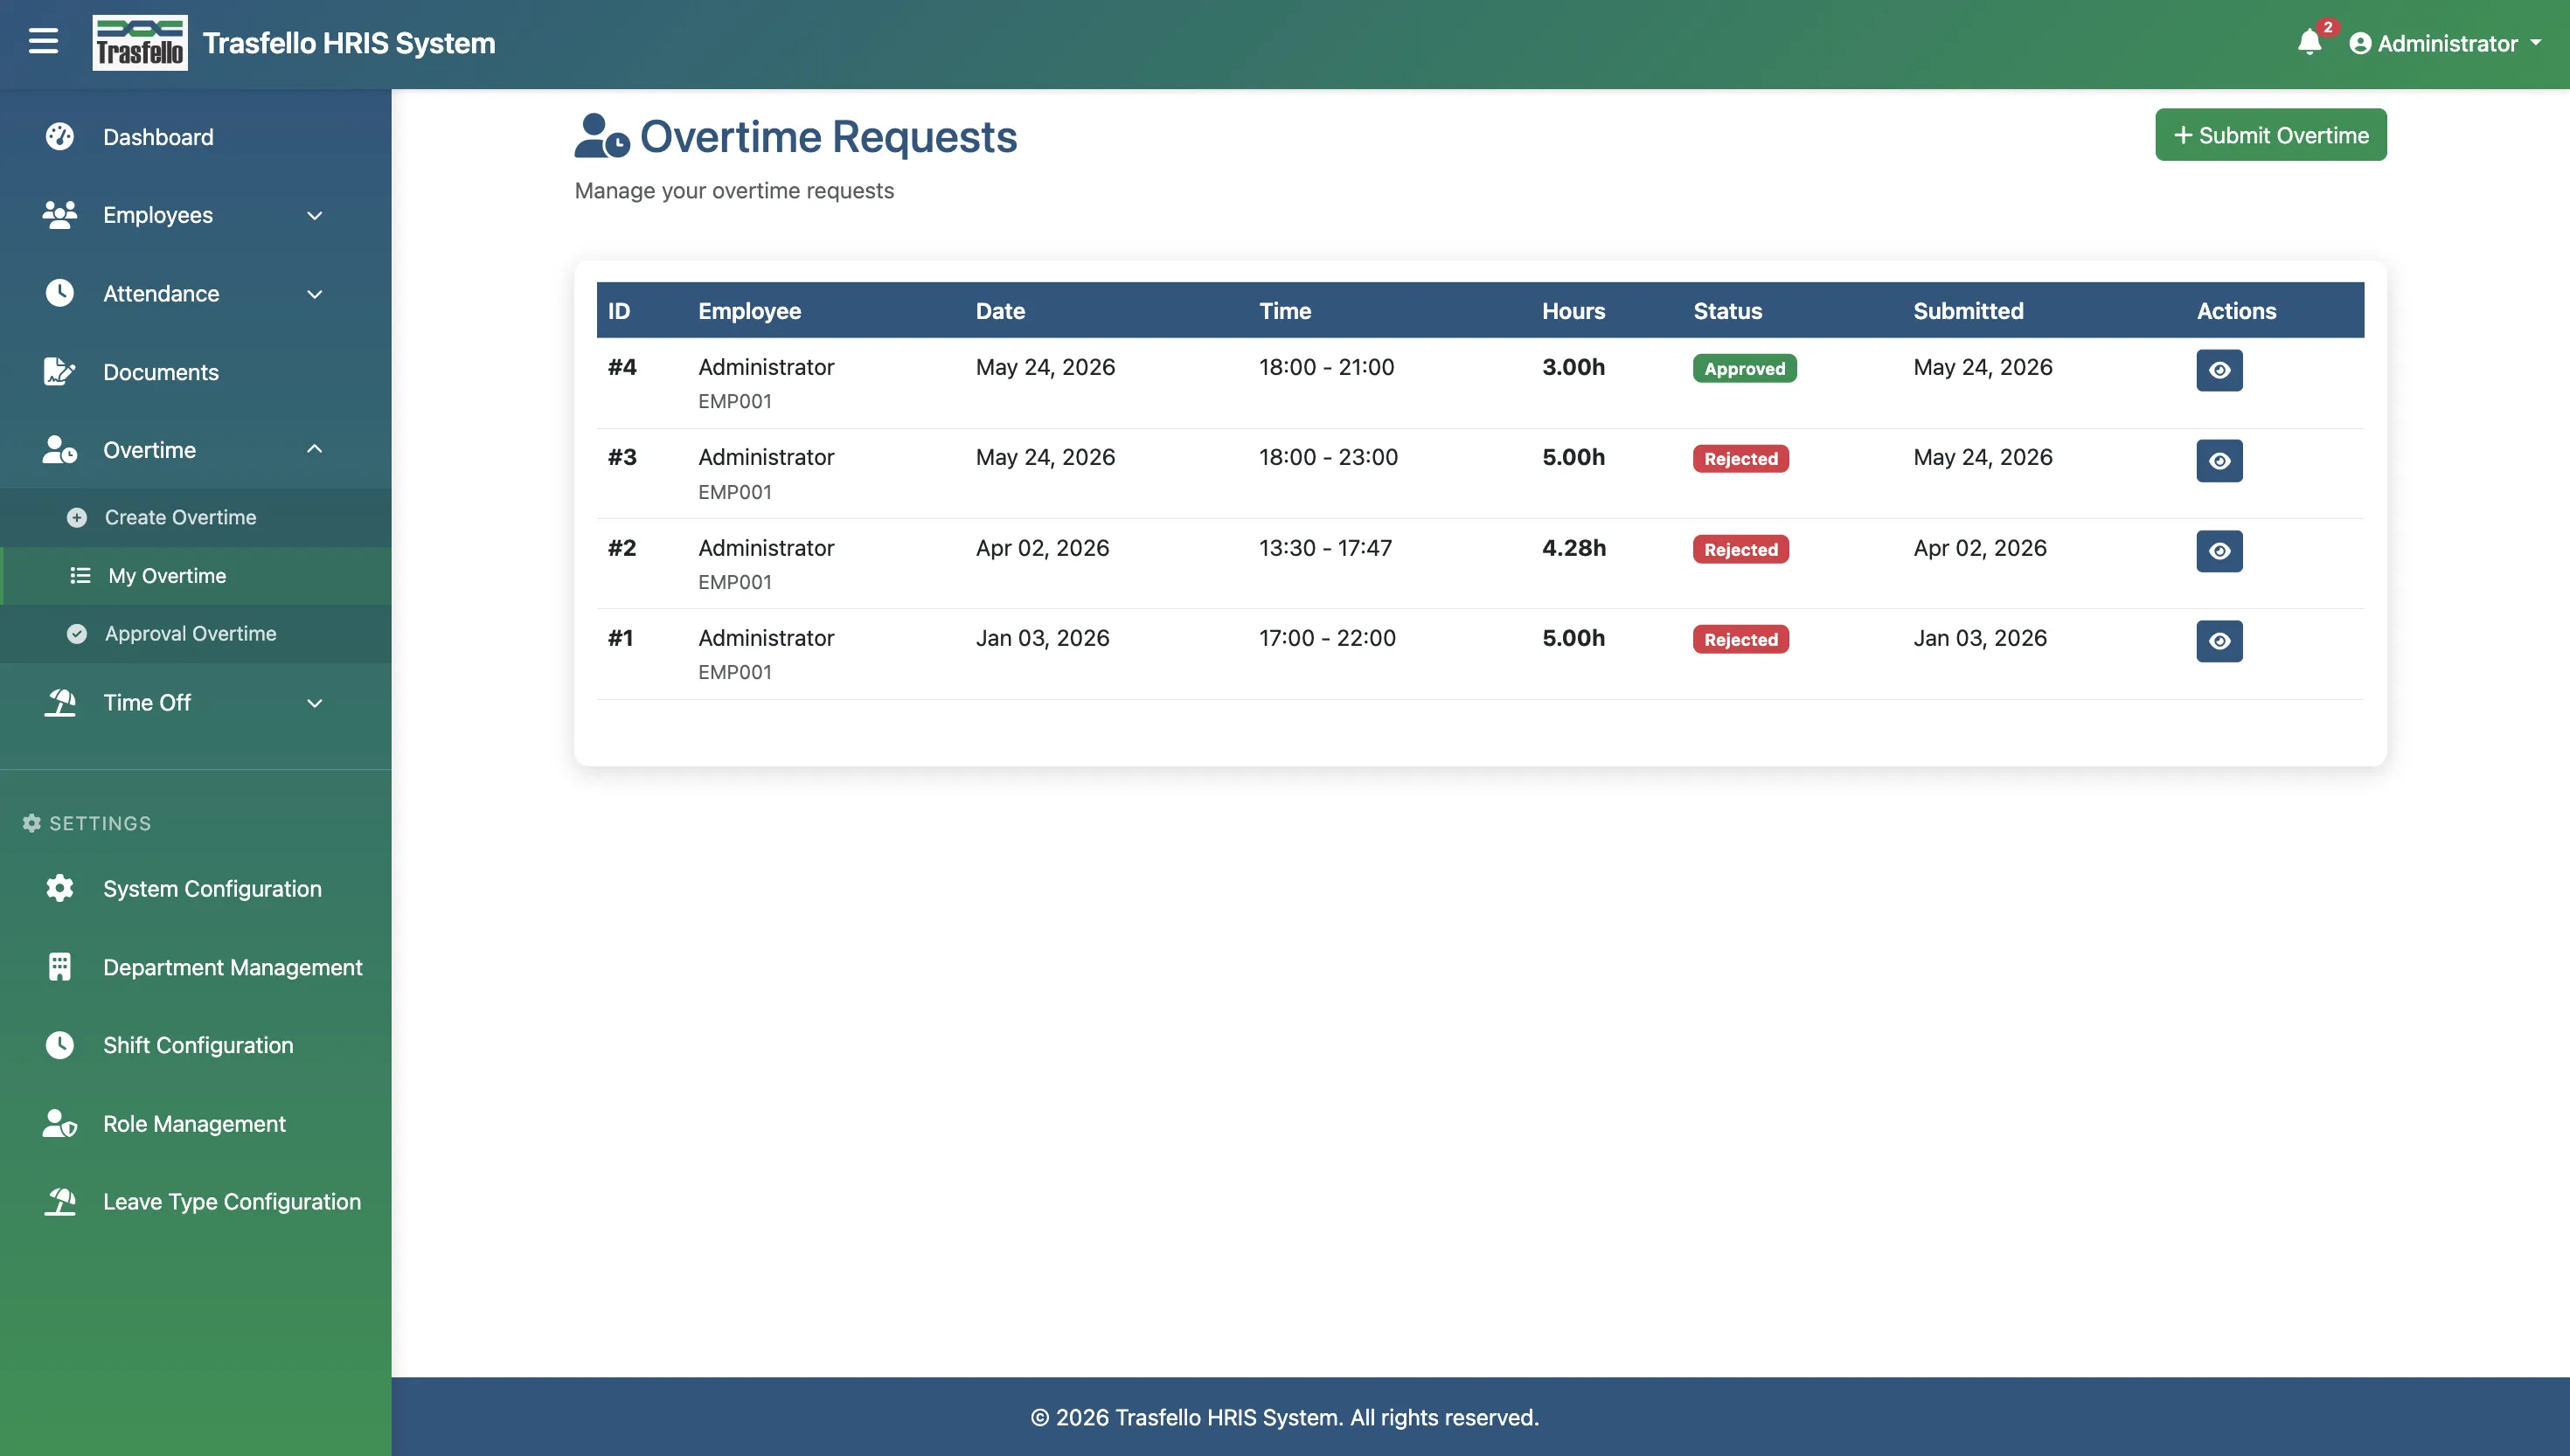Open Dashboard via its gauge icon
Screen dimensions: 2570x1456
coord(60,137)
